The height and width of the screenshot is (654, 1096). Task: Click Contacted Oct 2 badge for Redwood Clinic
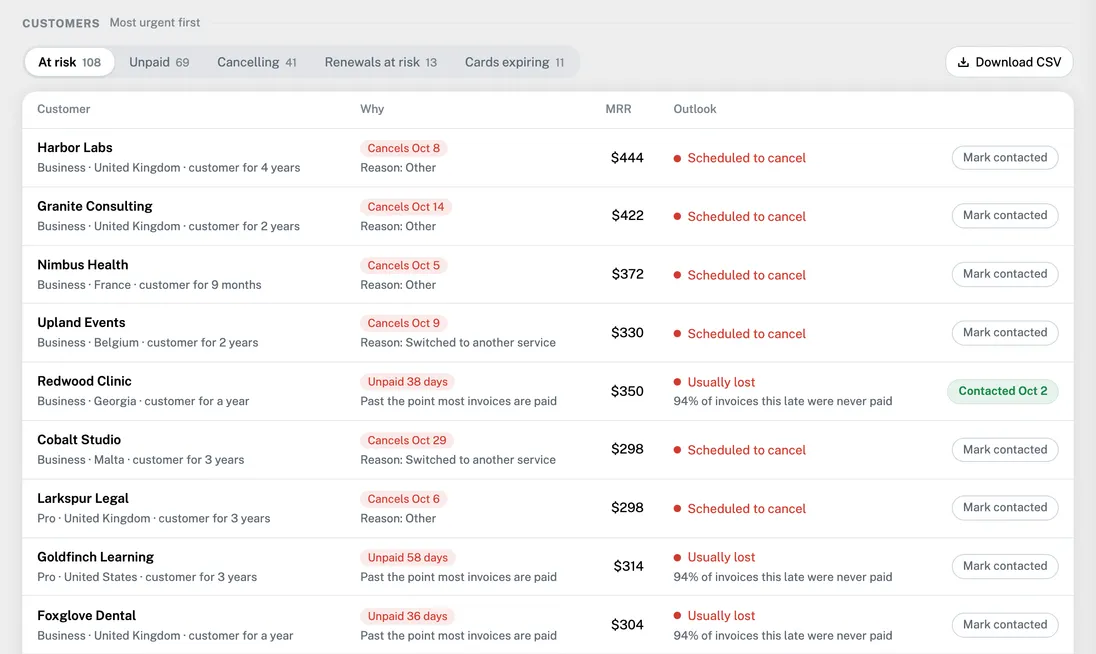coord(1002,391)
